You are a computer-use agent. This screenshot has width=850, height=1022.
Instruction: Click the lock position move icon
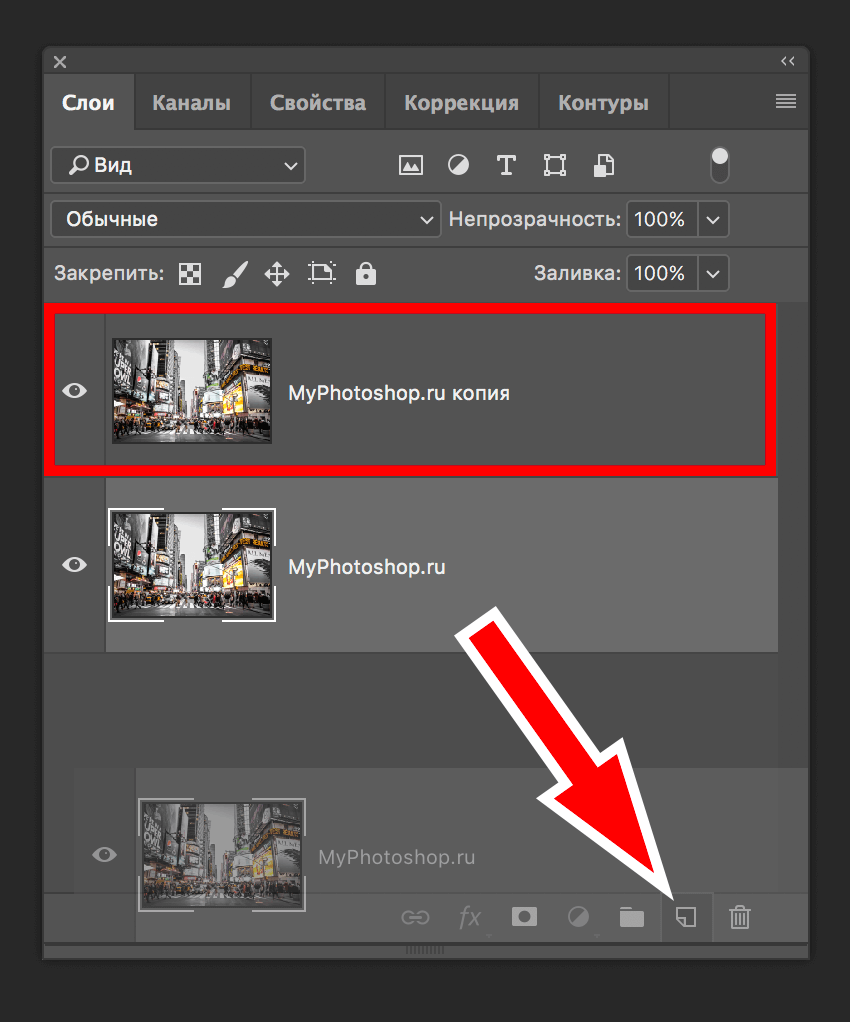(x=276, y=273)
